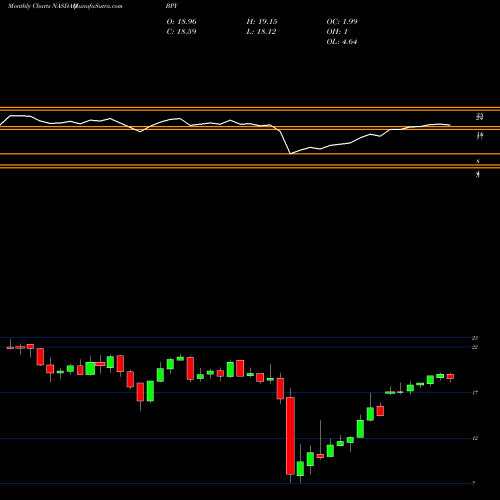Click the 'C: 18.59' close price value
The image size is (500, 500).
coord(181,32)
